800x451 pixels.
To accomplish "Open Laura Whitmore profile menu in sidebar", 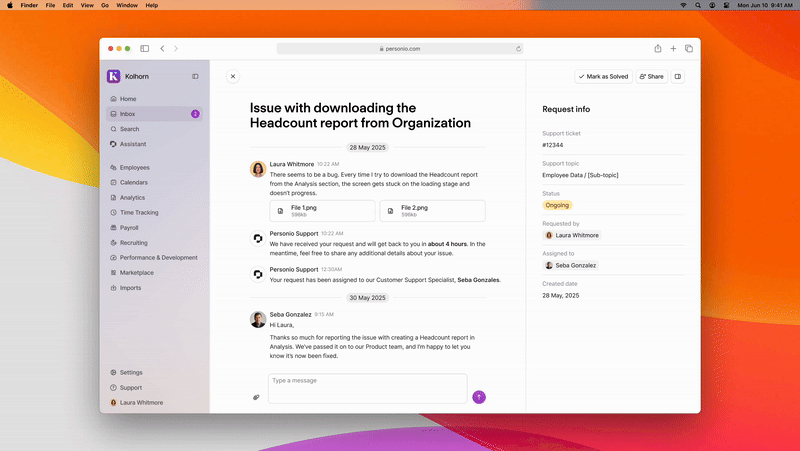I will (141, 402).
